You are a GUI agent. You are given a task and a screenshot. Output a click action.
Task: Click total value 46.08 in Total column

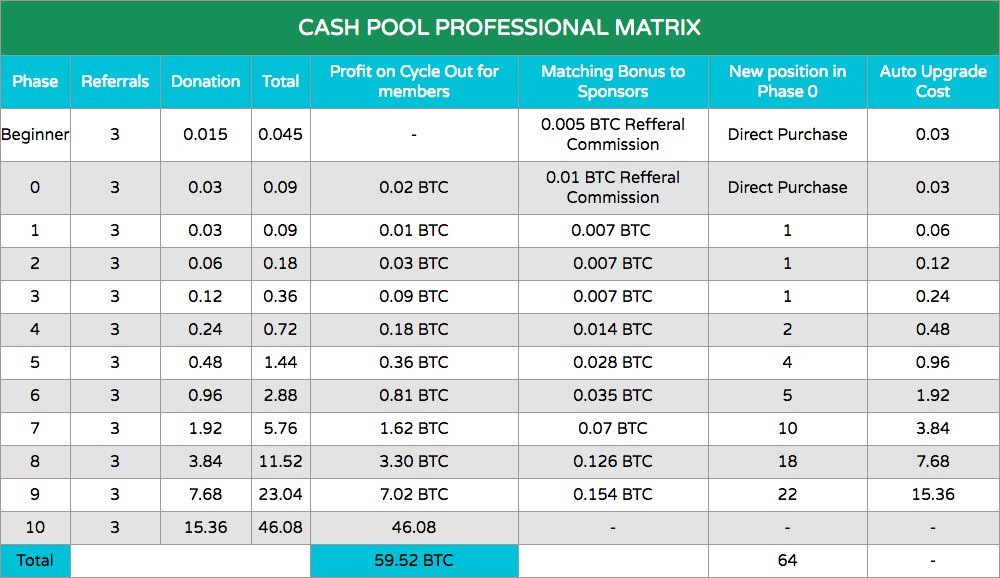click(x=281, y=528)
